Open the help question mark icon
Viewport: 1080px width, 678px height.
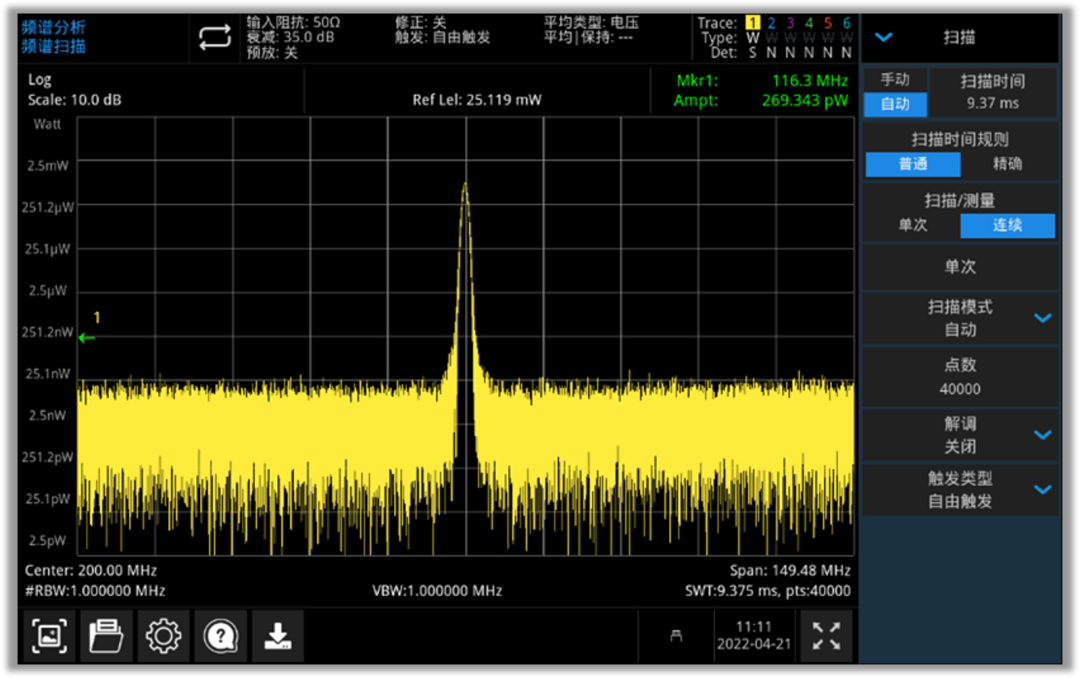tap(220, 636)
